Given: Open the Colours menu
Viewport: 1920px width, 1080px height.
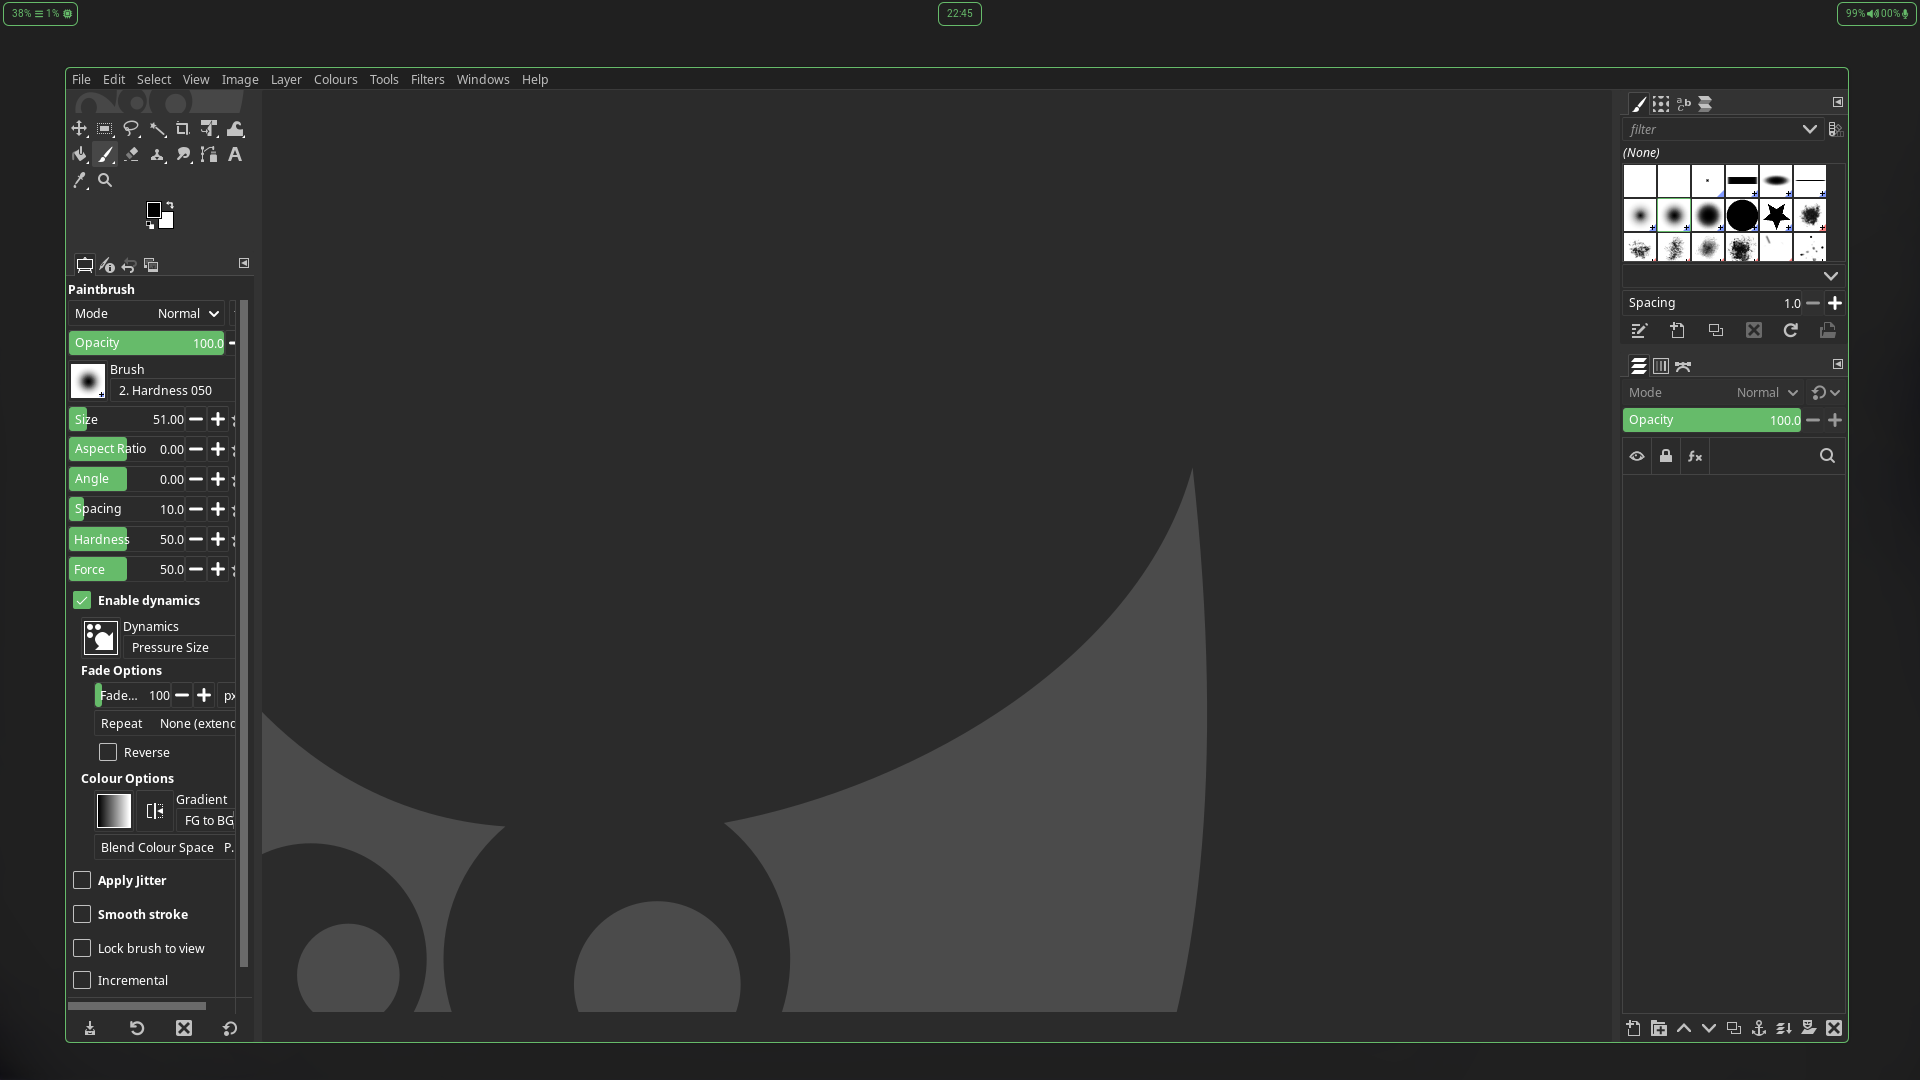Looking at the screenshot, I should [x=335, y=79].
